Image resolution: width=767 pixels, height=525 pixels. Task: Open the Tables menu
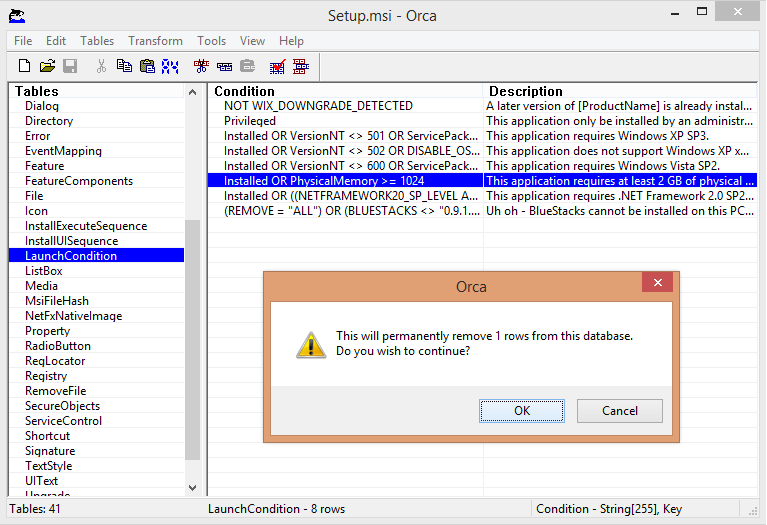point(97,41)
